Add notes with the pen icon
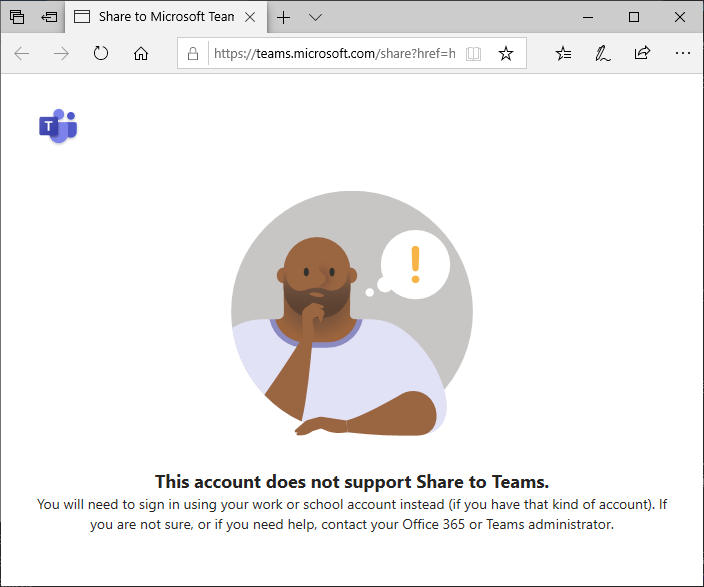Image resolution: width=704 pixels, height=587 pixels. pos(603,53)
